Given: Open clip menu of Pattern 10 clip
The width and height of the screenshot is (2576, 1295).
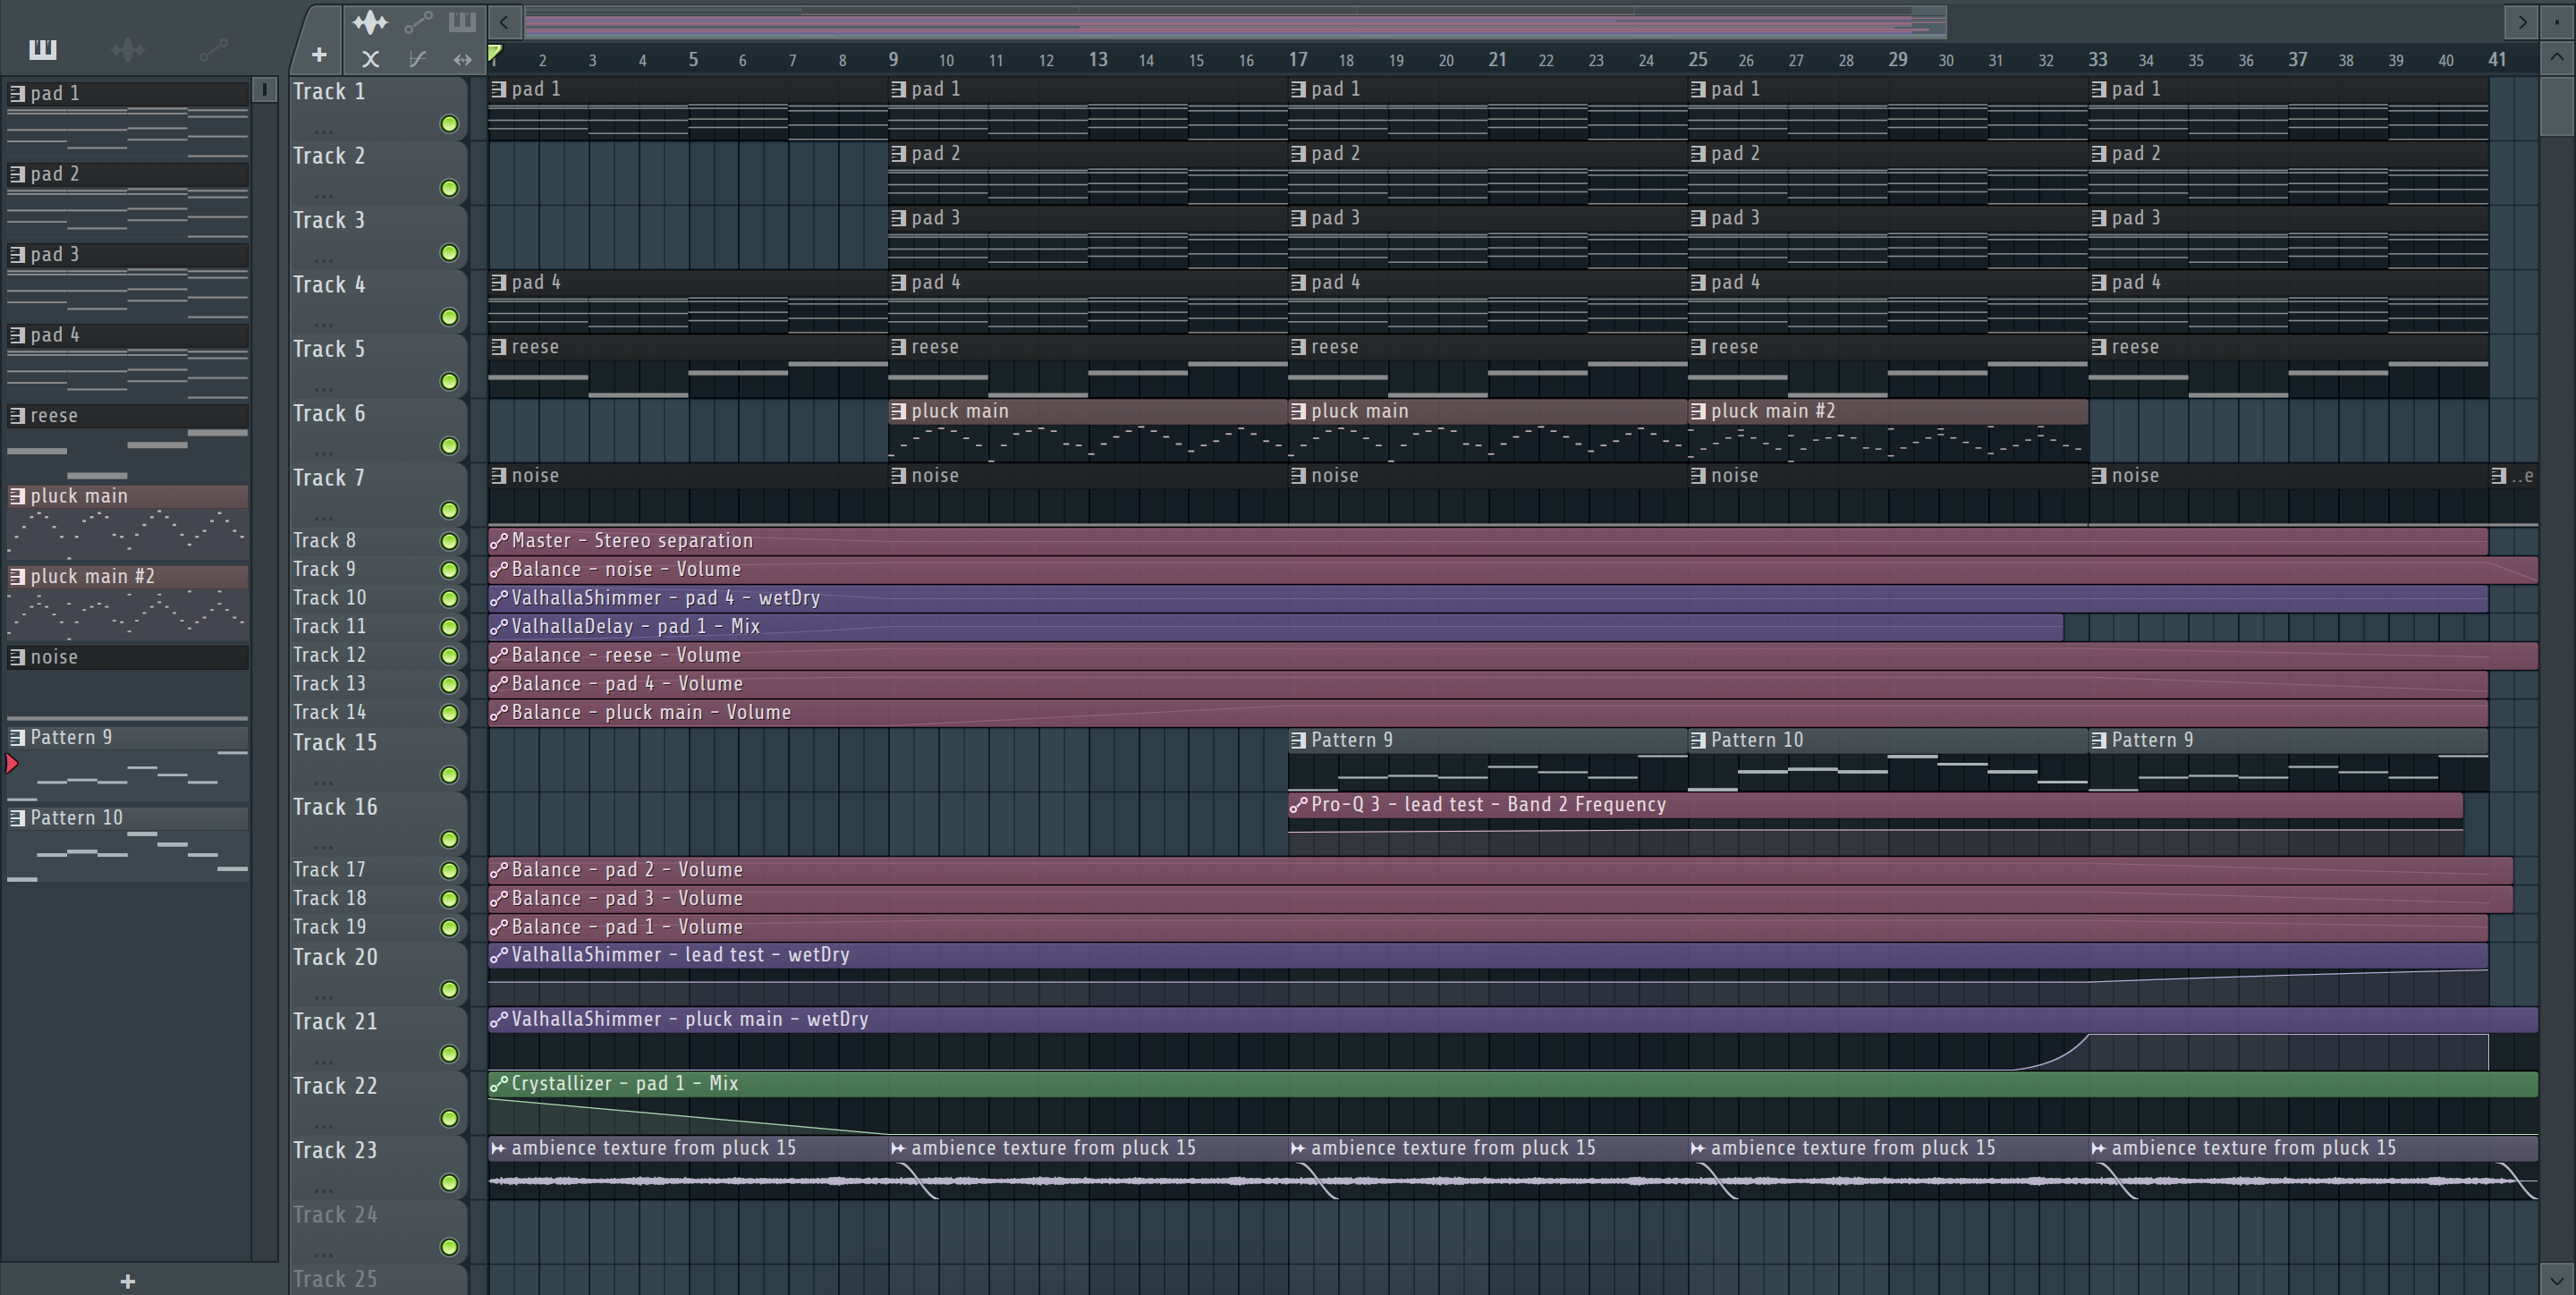Looking at the screenshot, I should click(1697, 741).
